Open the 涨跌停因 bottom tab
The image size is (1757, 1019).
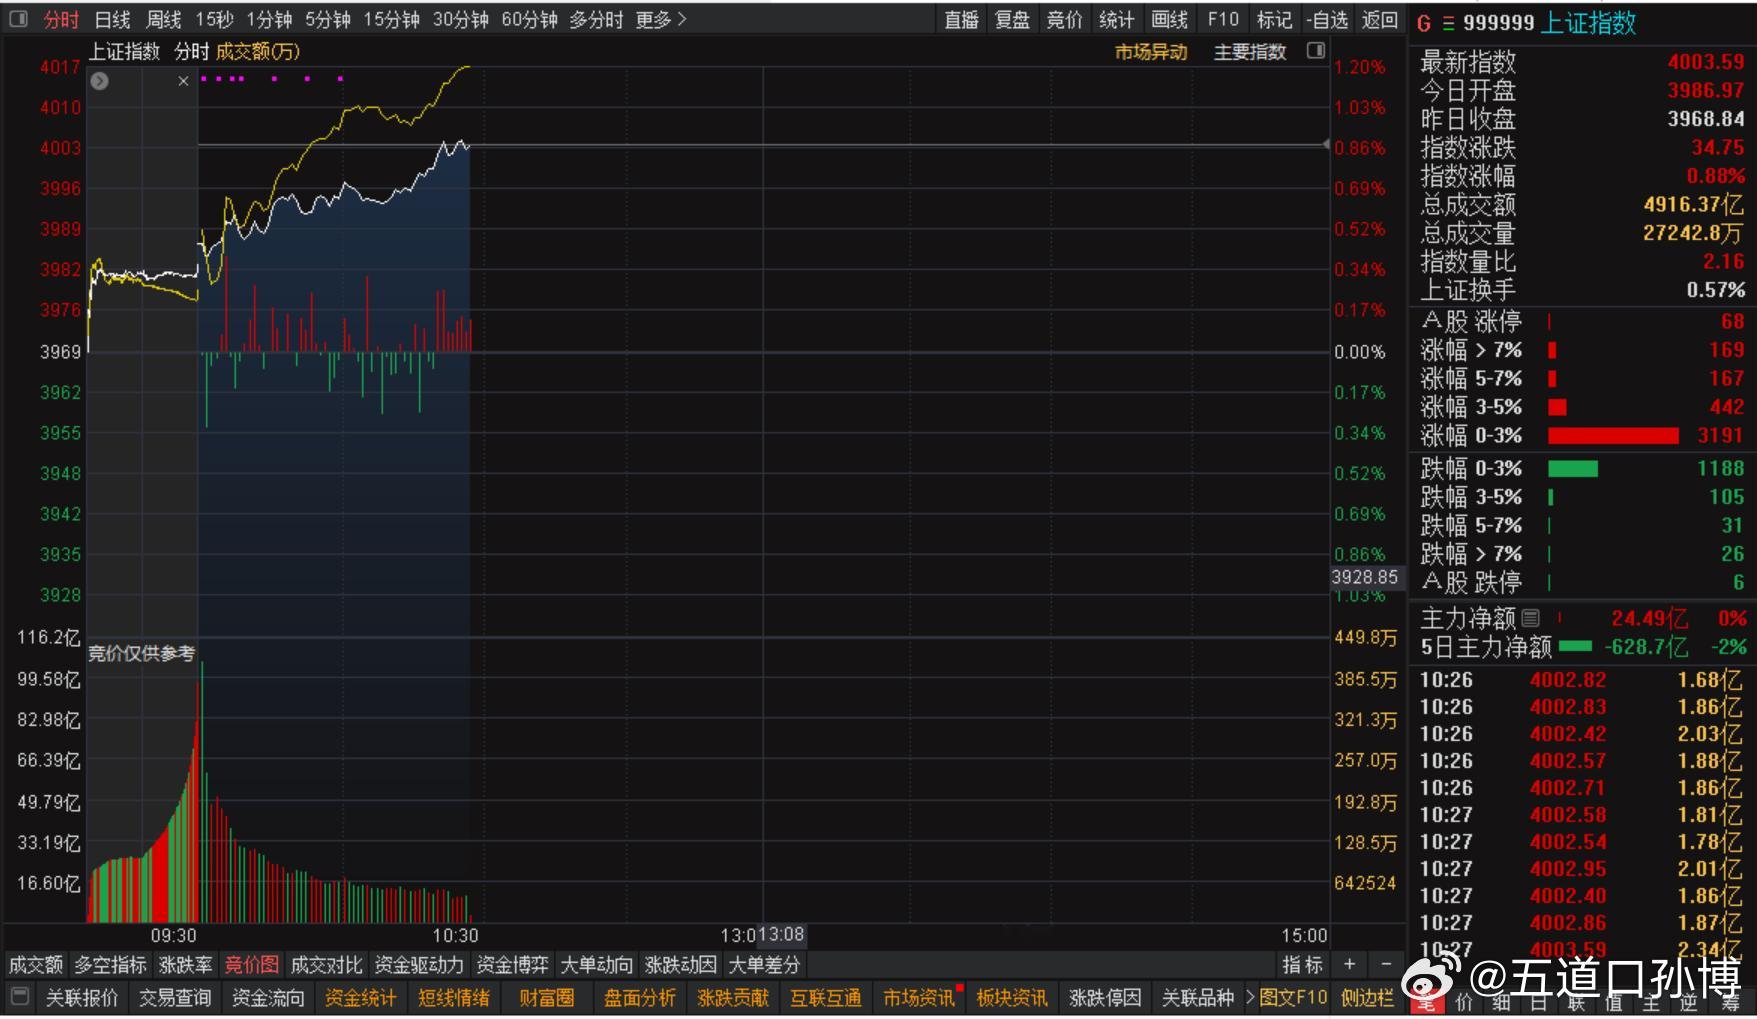pos(1105,997)
